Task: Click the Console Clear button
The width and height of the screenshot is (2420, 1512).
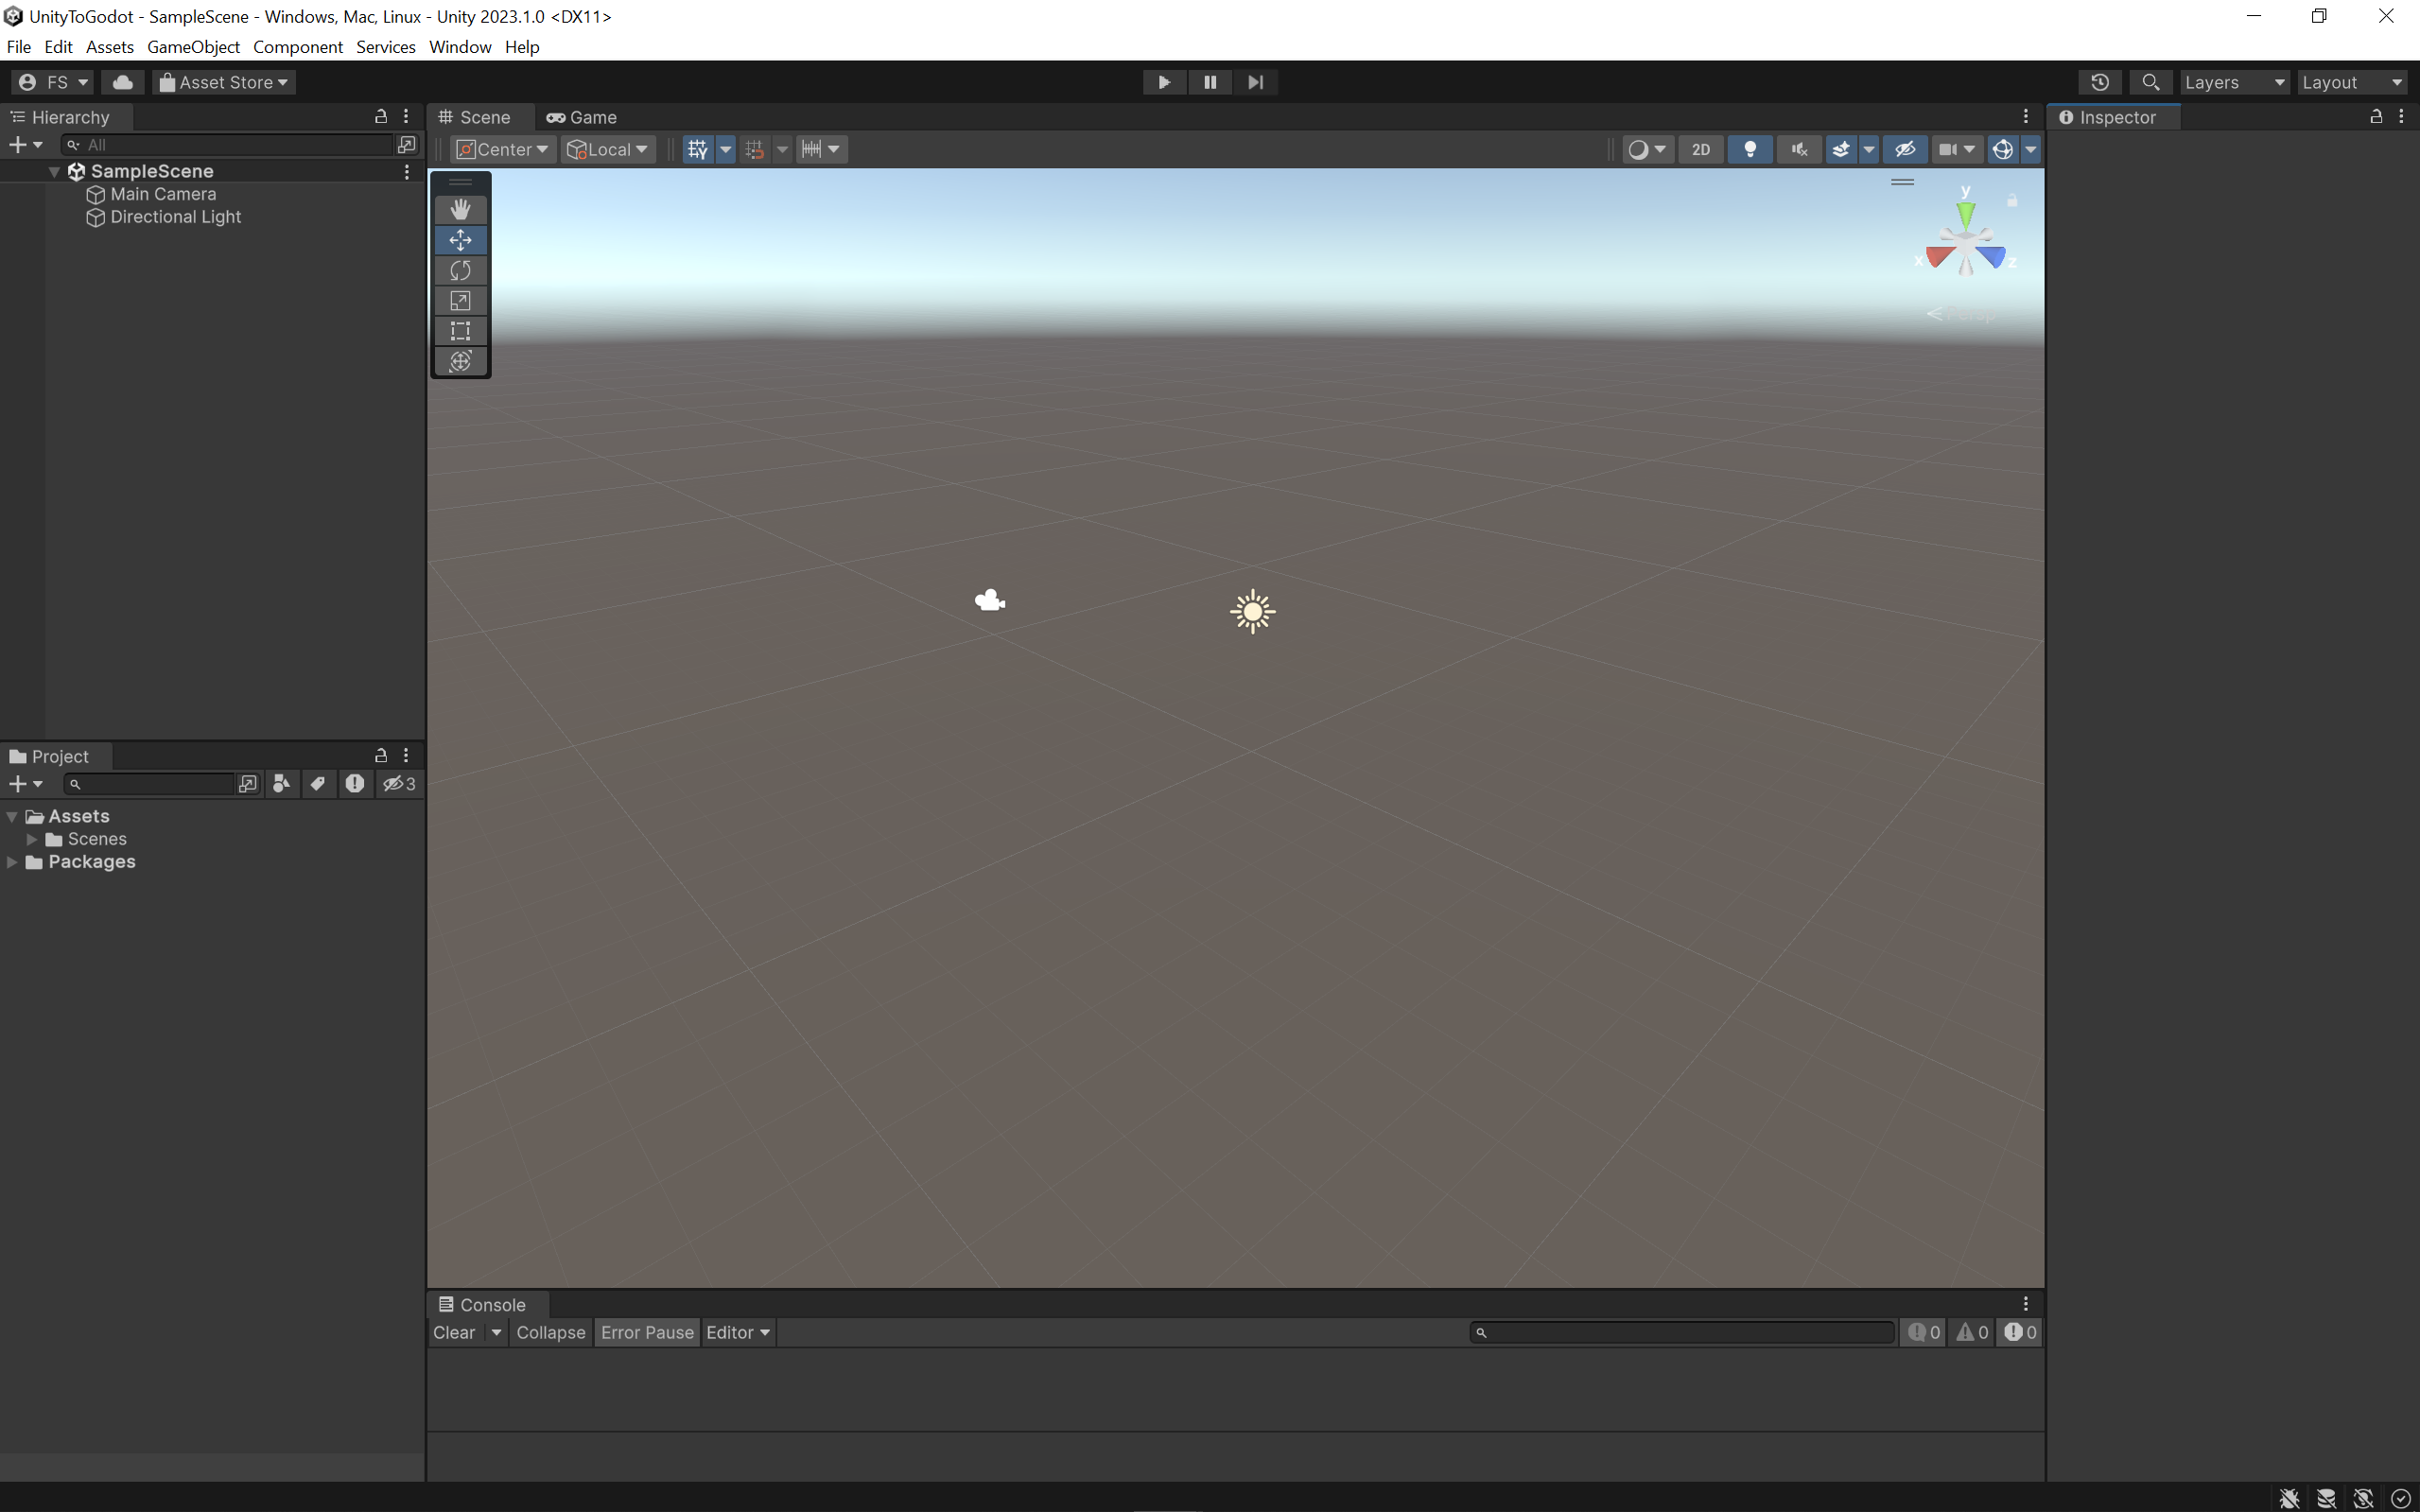Action: pyautogui.click(x=454, y=1332)
